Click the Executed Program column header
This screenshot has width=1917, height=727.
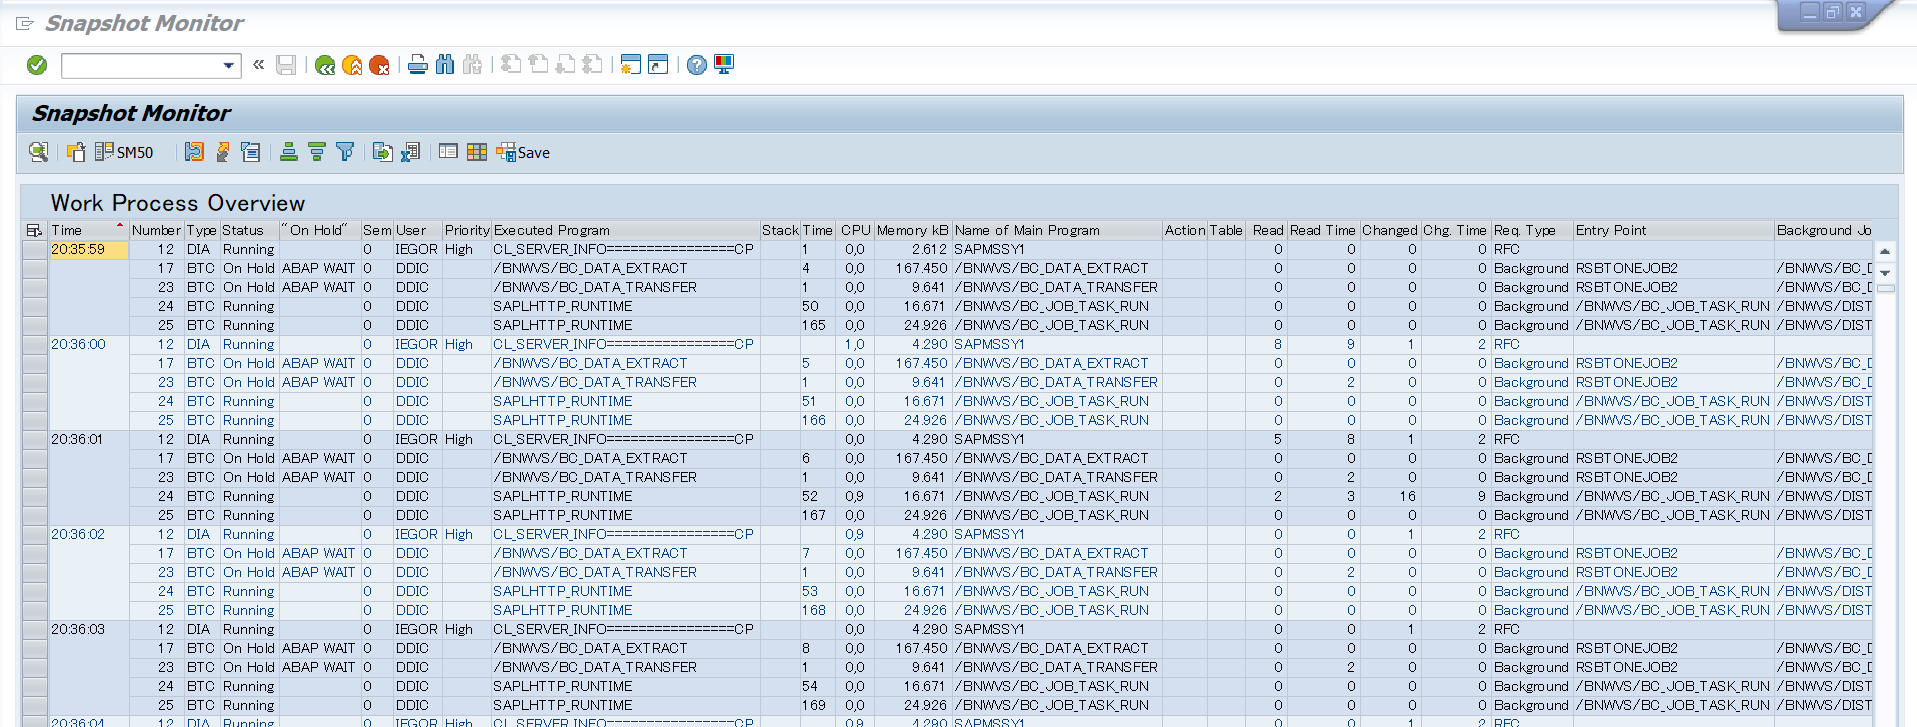(x=551, y=230)
